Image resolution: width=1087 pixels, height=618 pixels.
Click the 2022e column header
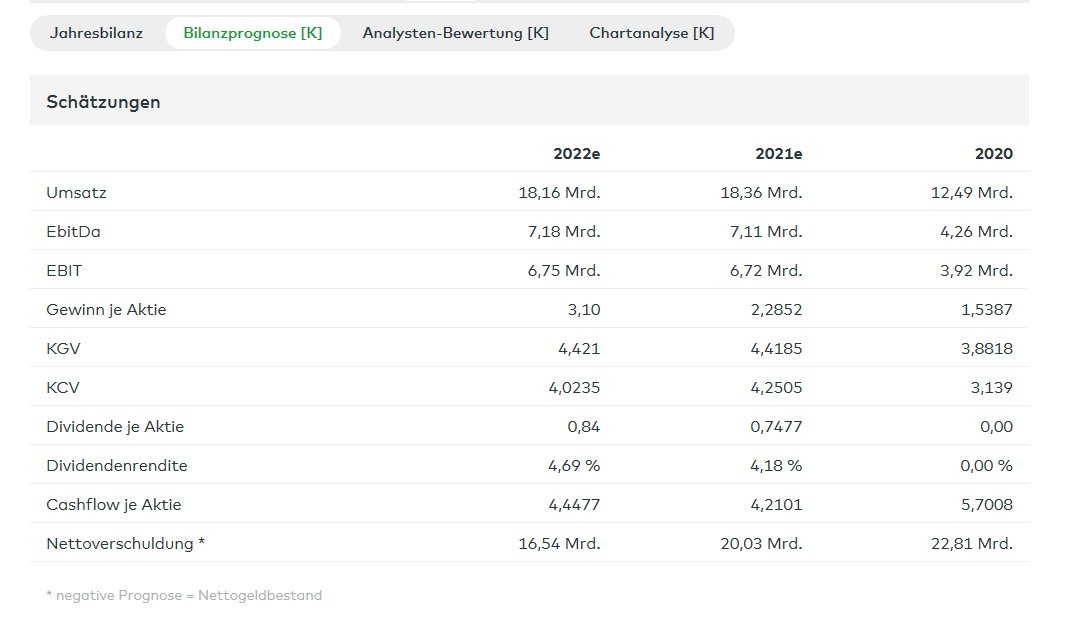[576, 154]
